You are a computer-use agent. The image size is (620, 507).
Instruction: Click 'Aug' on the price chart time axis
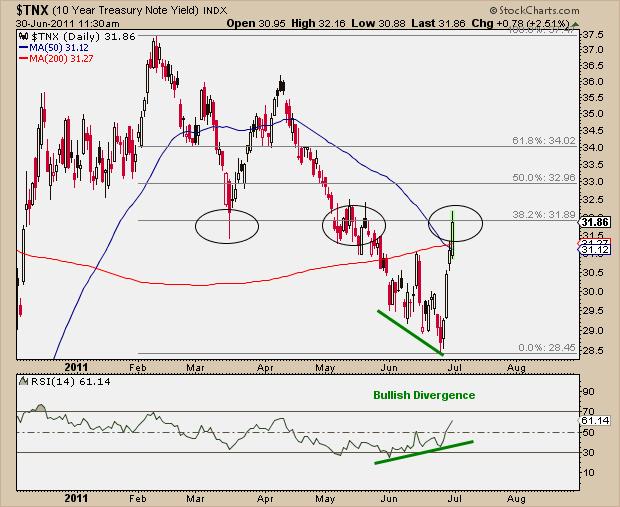coord(516,367)
